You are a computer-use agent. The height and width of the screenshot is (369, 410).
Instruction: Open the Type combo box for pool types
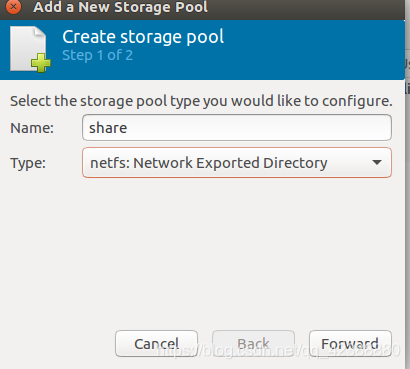(x=237, y=163)
